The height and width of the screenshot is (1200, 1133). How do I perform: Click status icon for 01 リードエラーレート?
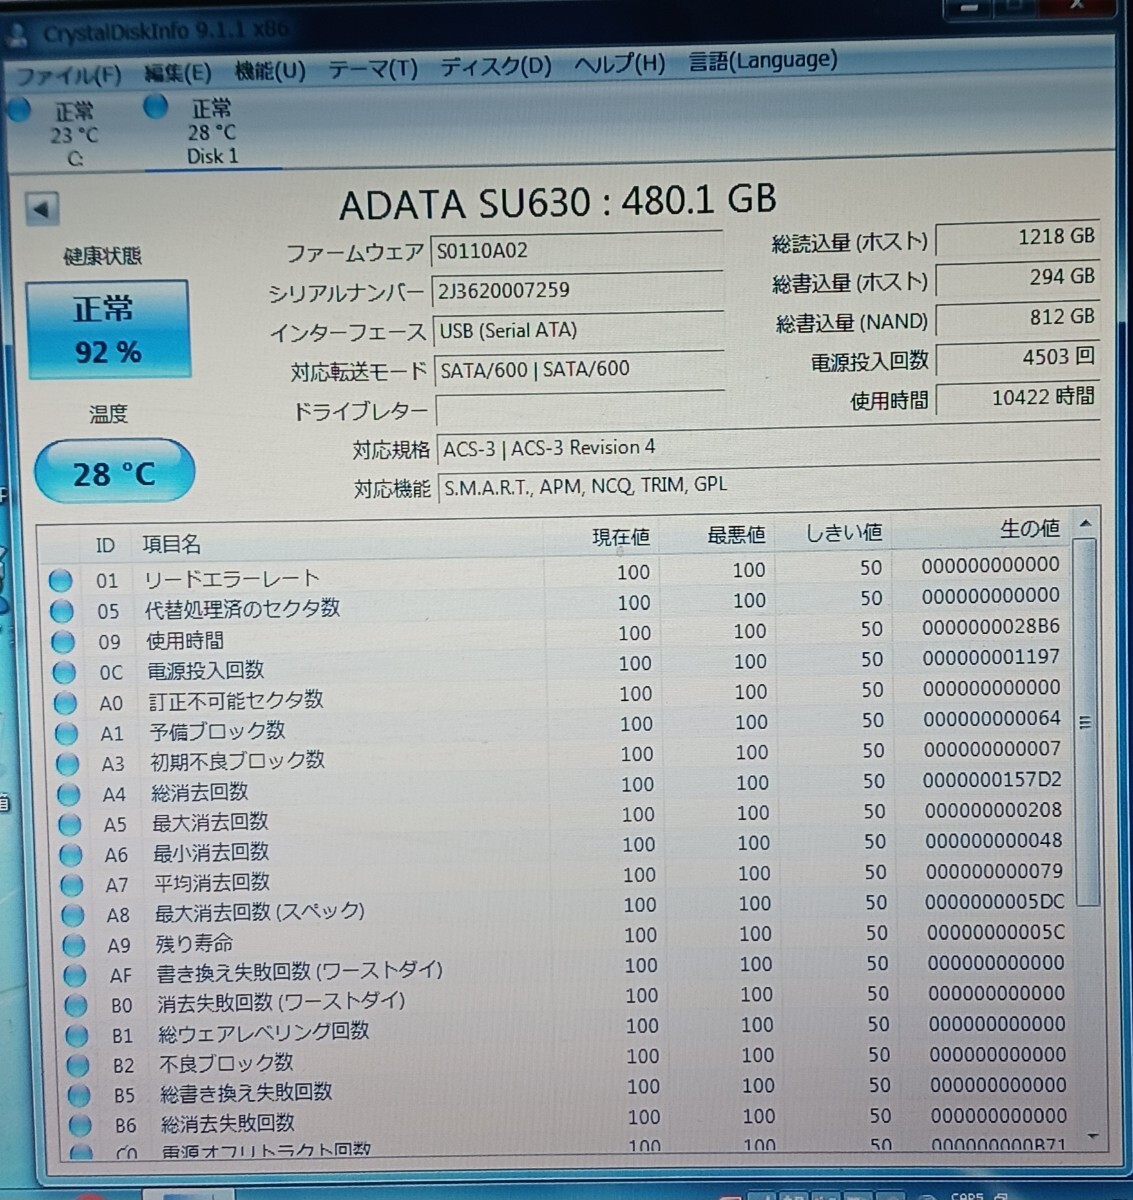point(60,580)
